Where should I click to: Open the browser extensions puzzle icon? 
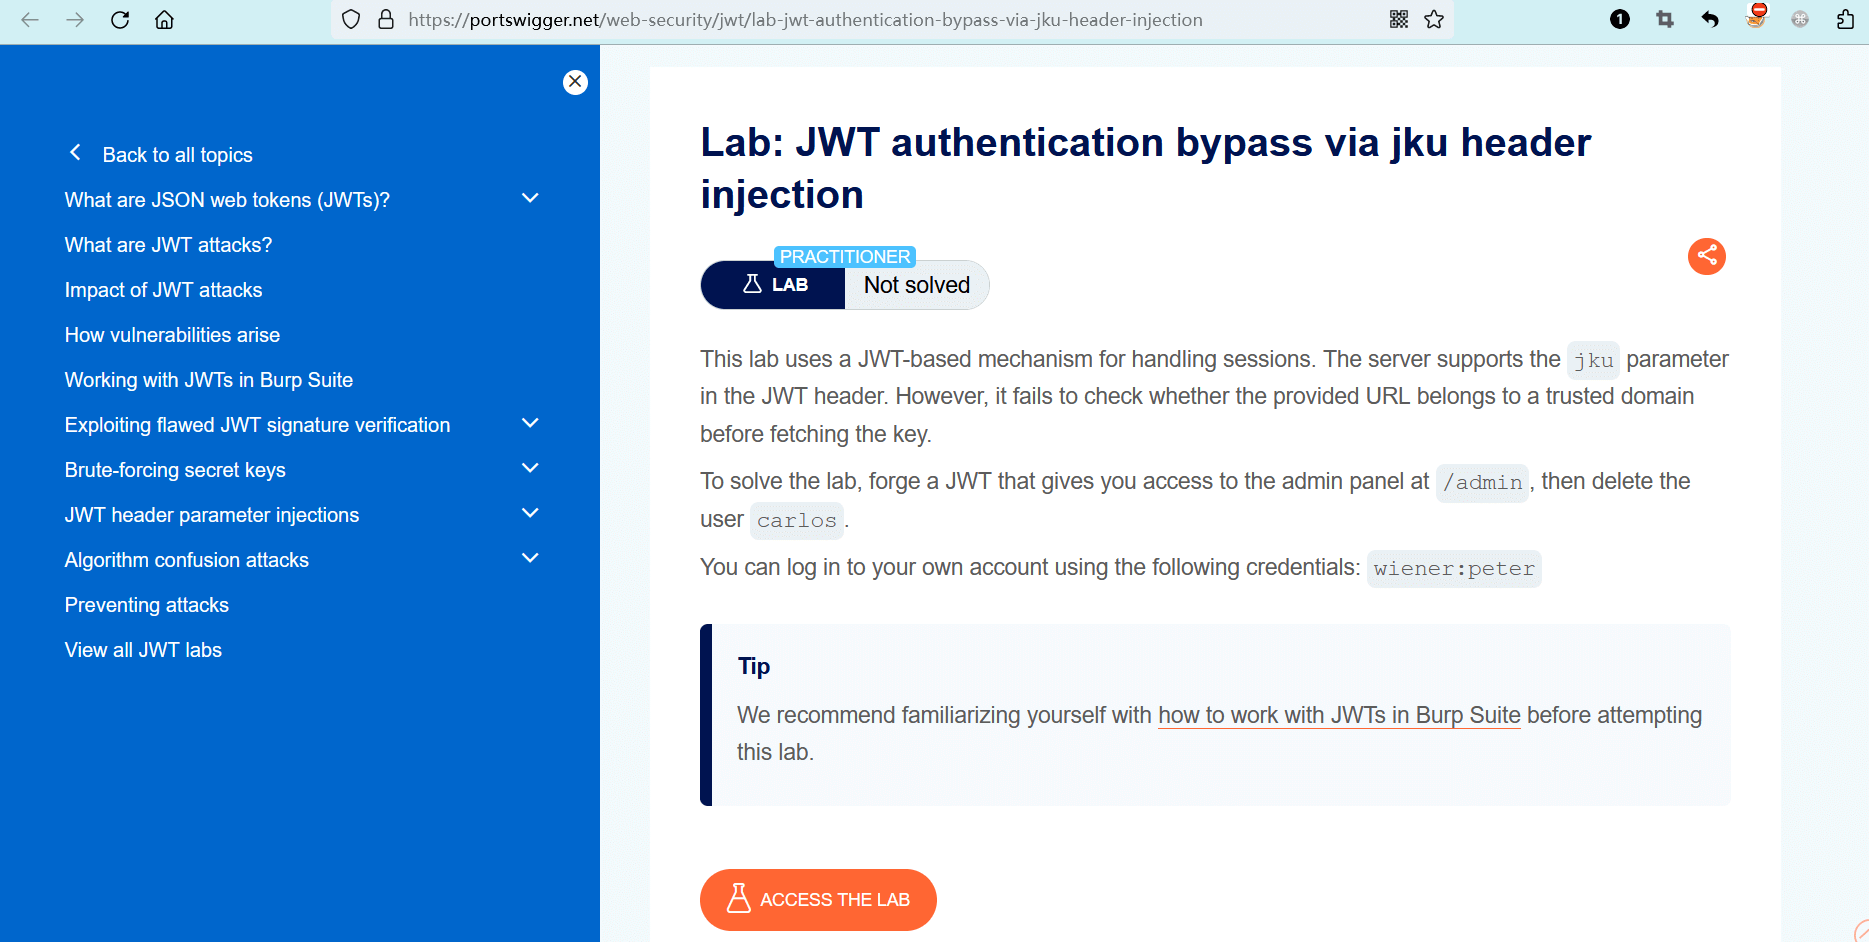click(x=1845, y=20)
